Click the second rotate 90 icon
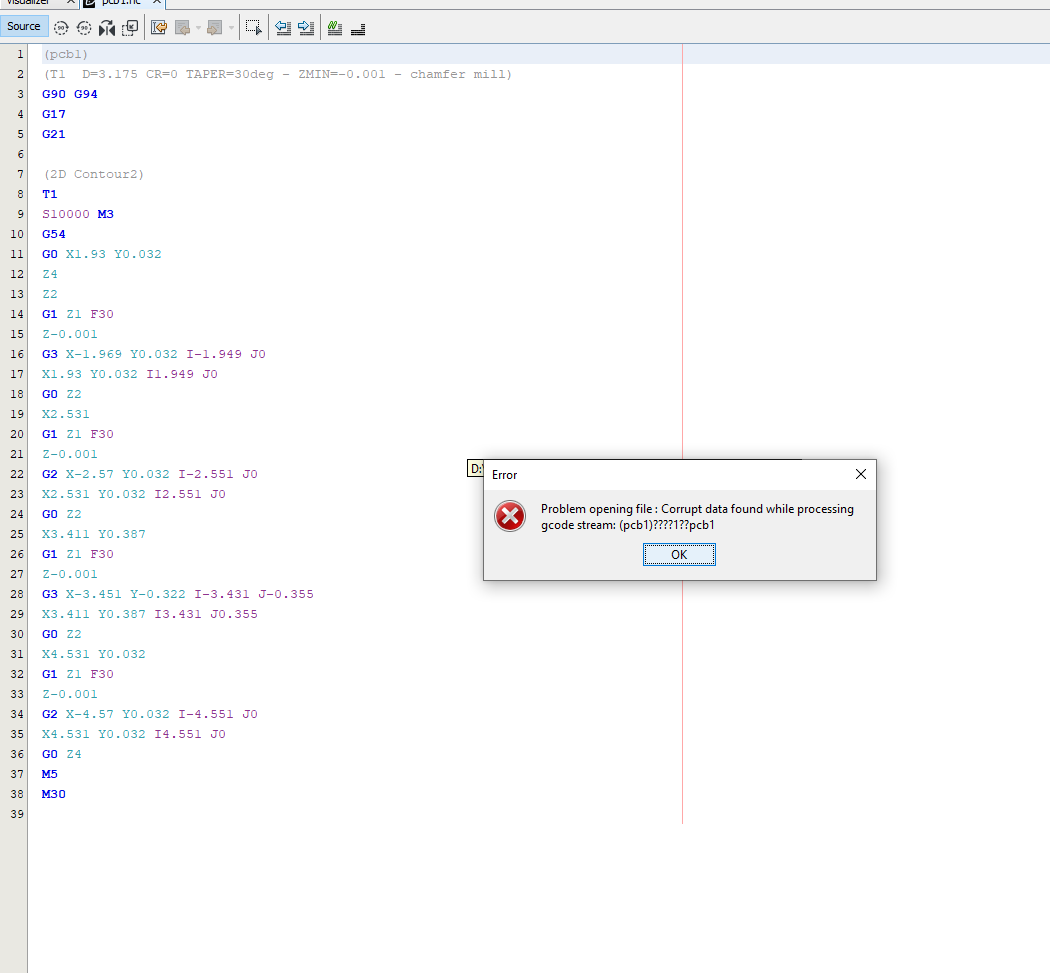The width and height of the screenshot is (1050, 973). tap(84, 28)
